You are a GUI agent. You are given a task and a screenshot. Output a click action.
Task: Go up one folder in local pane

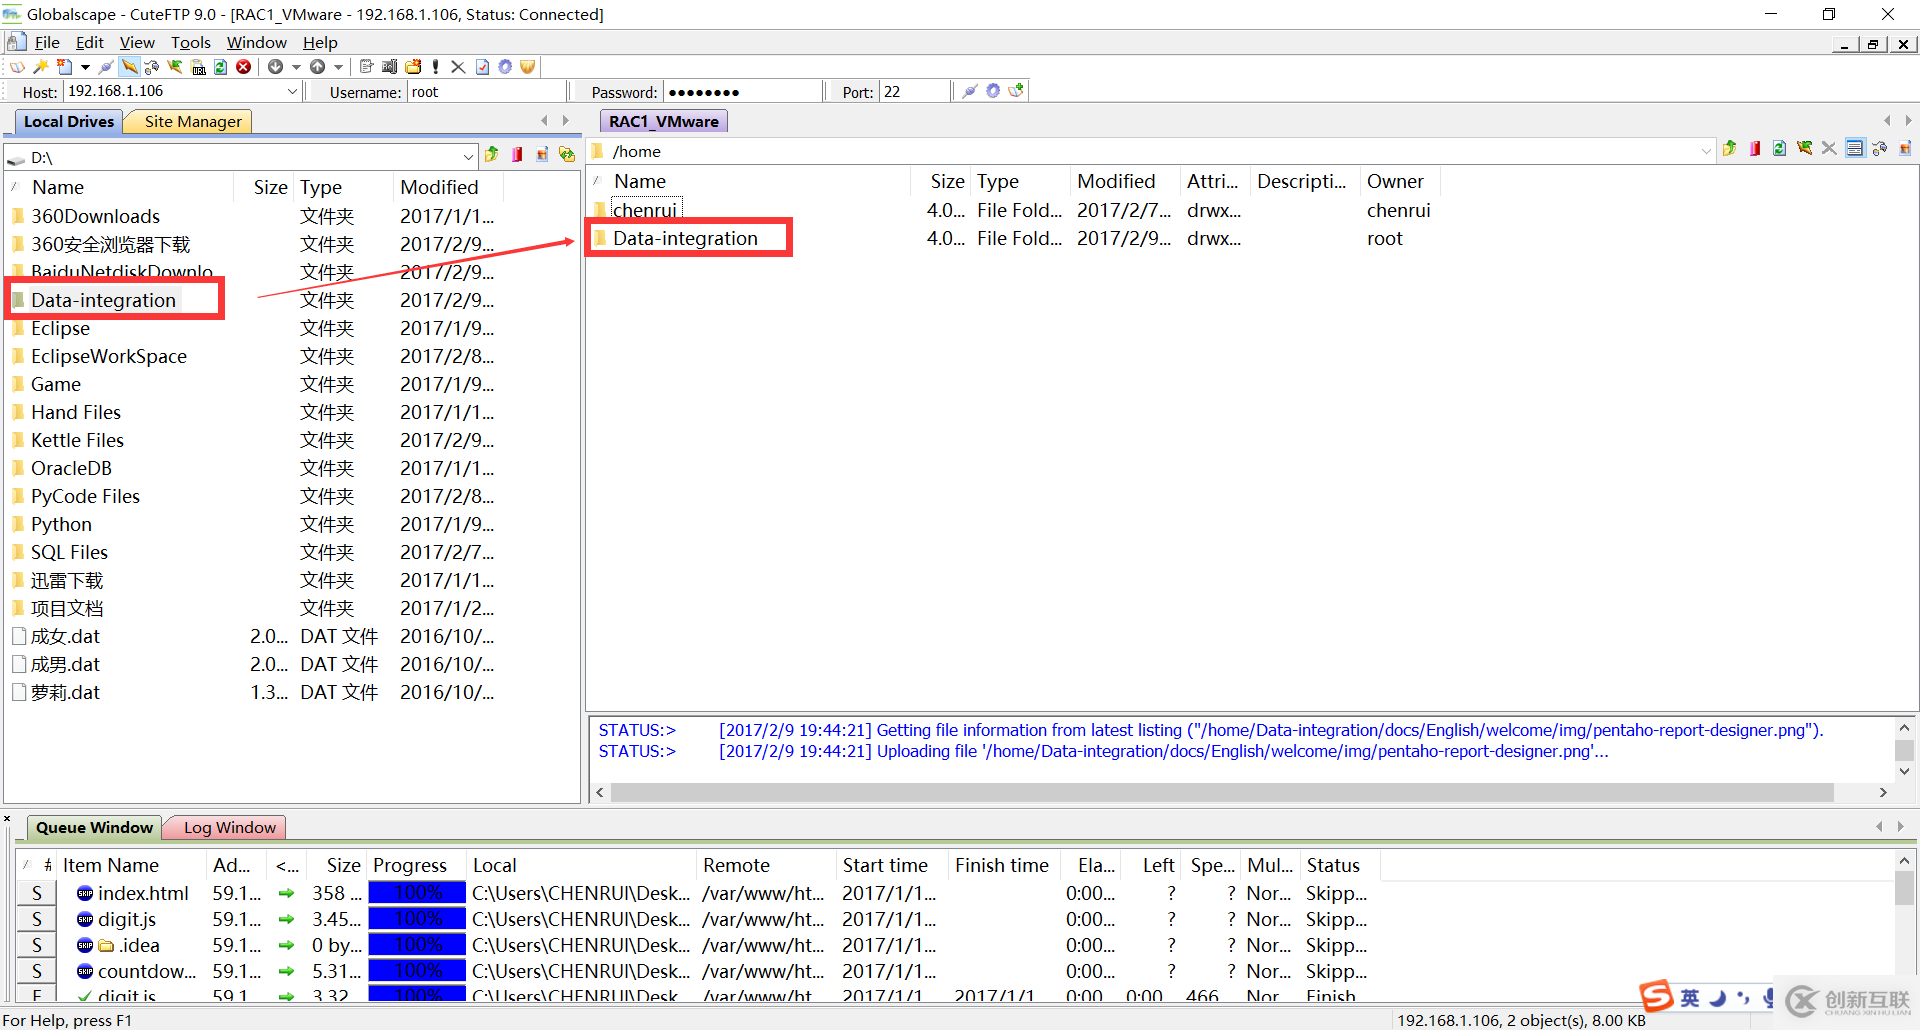(492, 155)
